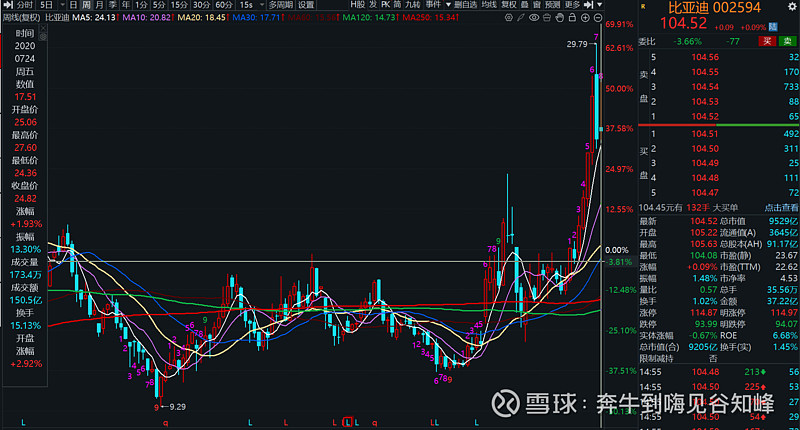Viewport: 800px width, 430px height.
Task: Select the 15s chart period
Action: tap(246, 5)
